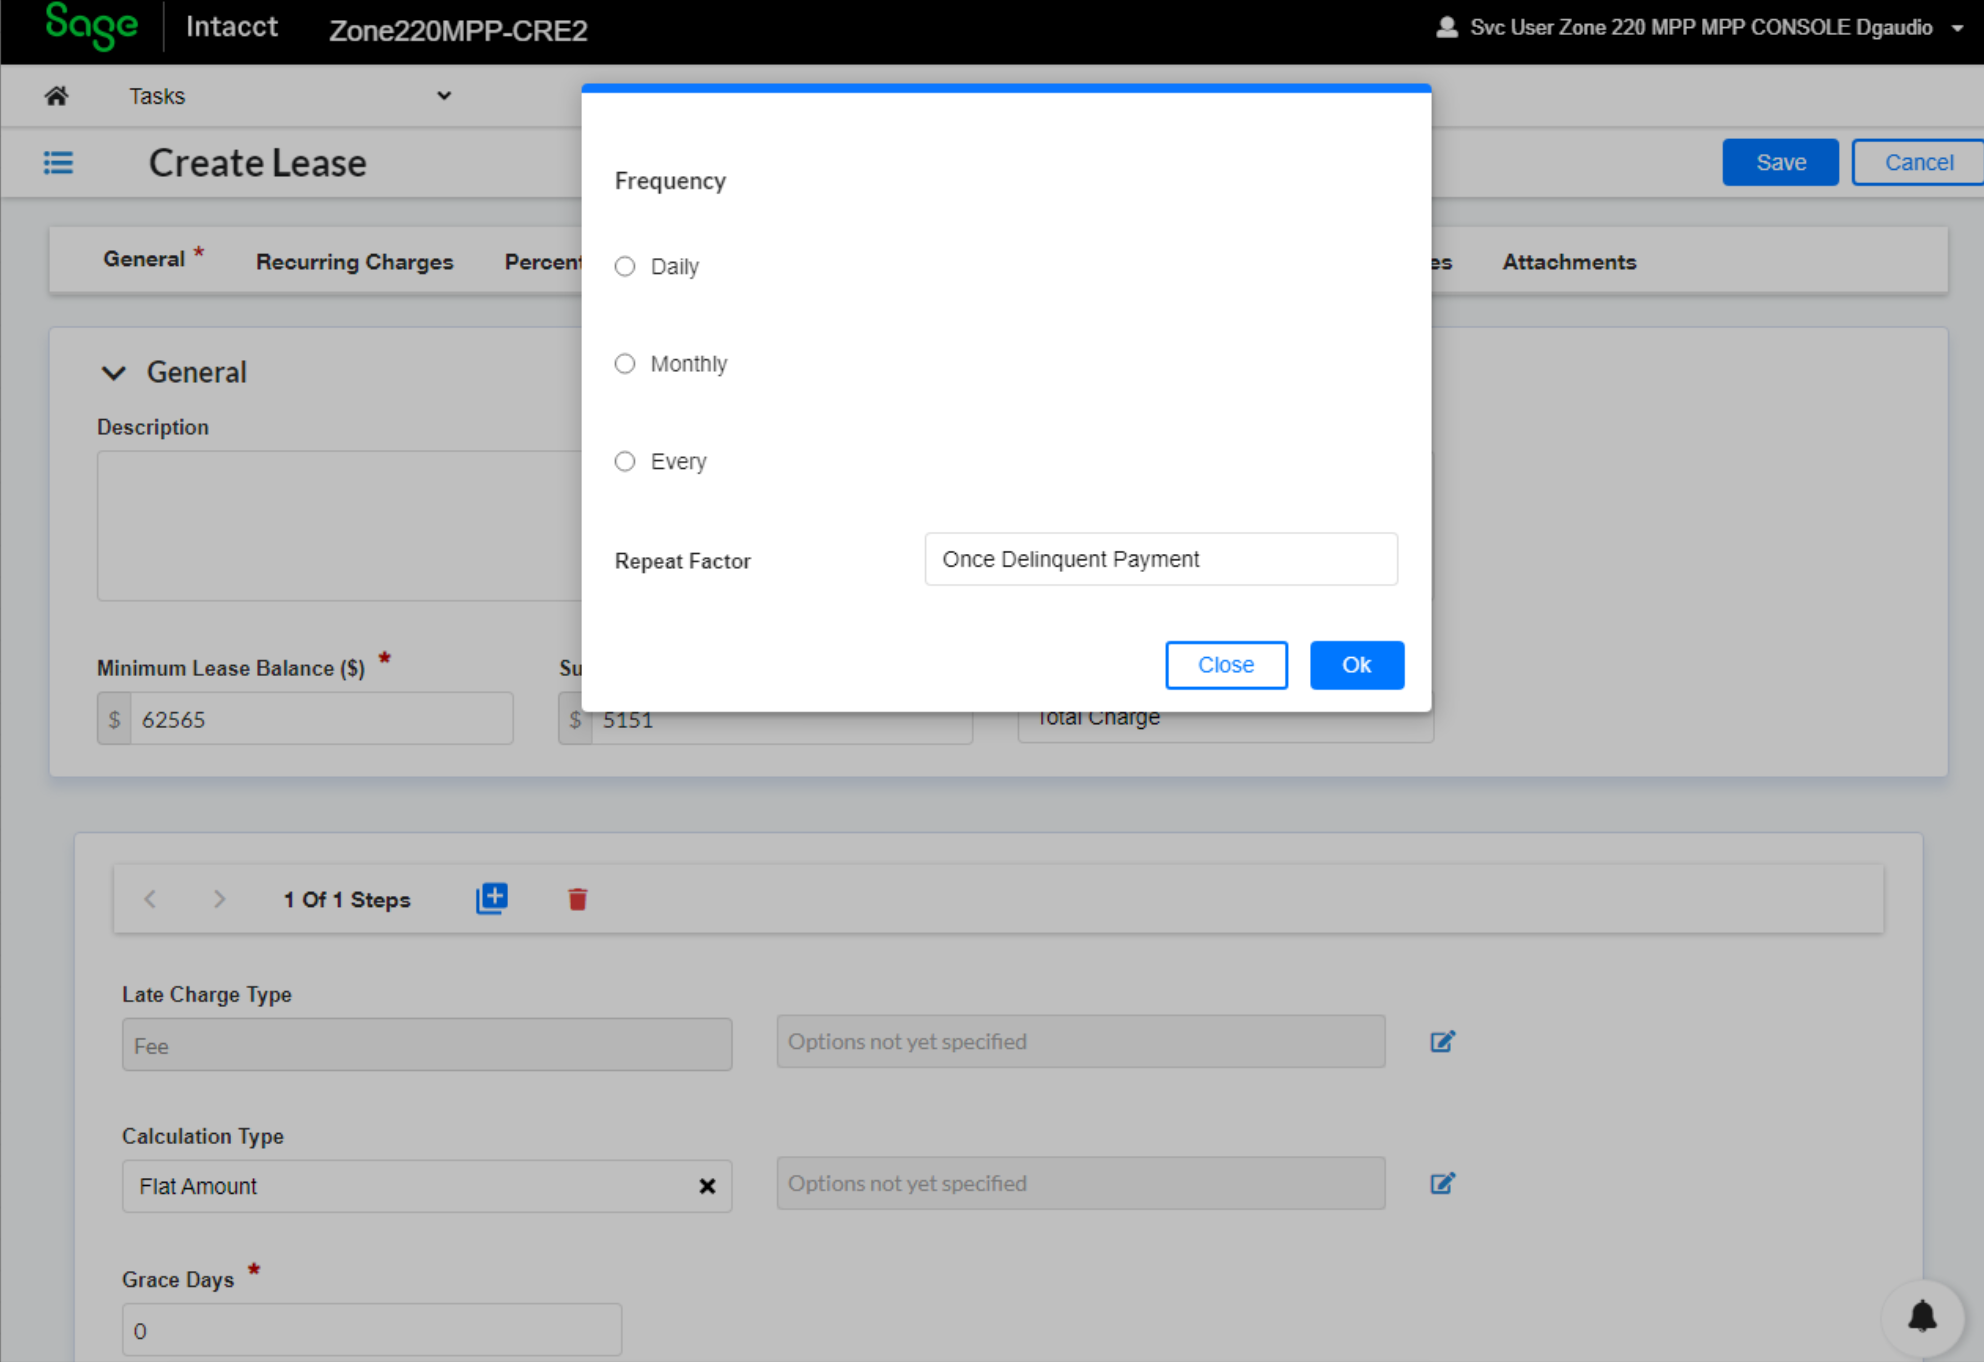Clear the Flat Amount selection
The height and width of the screenshot is (1362, 1984).
click(x=707, y=1186)
